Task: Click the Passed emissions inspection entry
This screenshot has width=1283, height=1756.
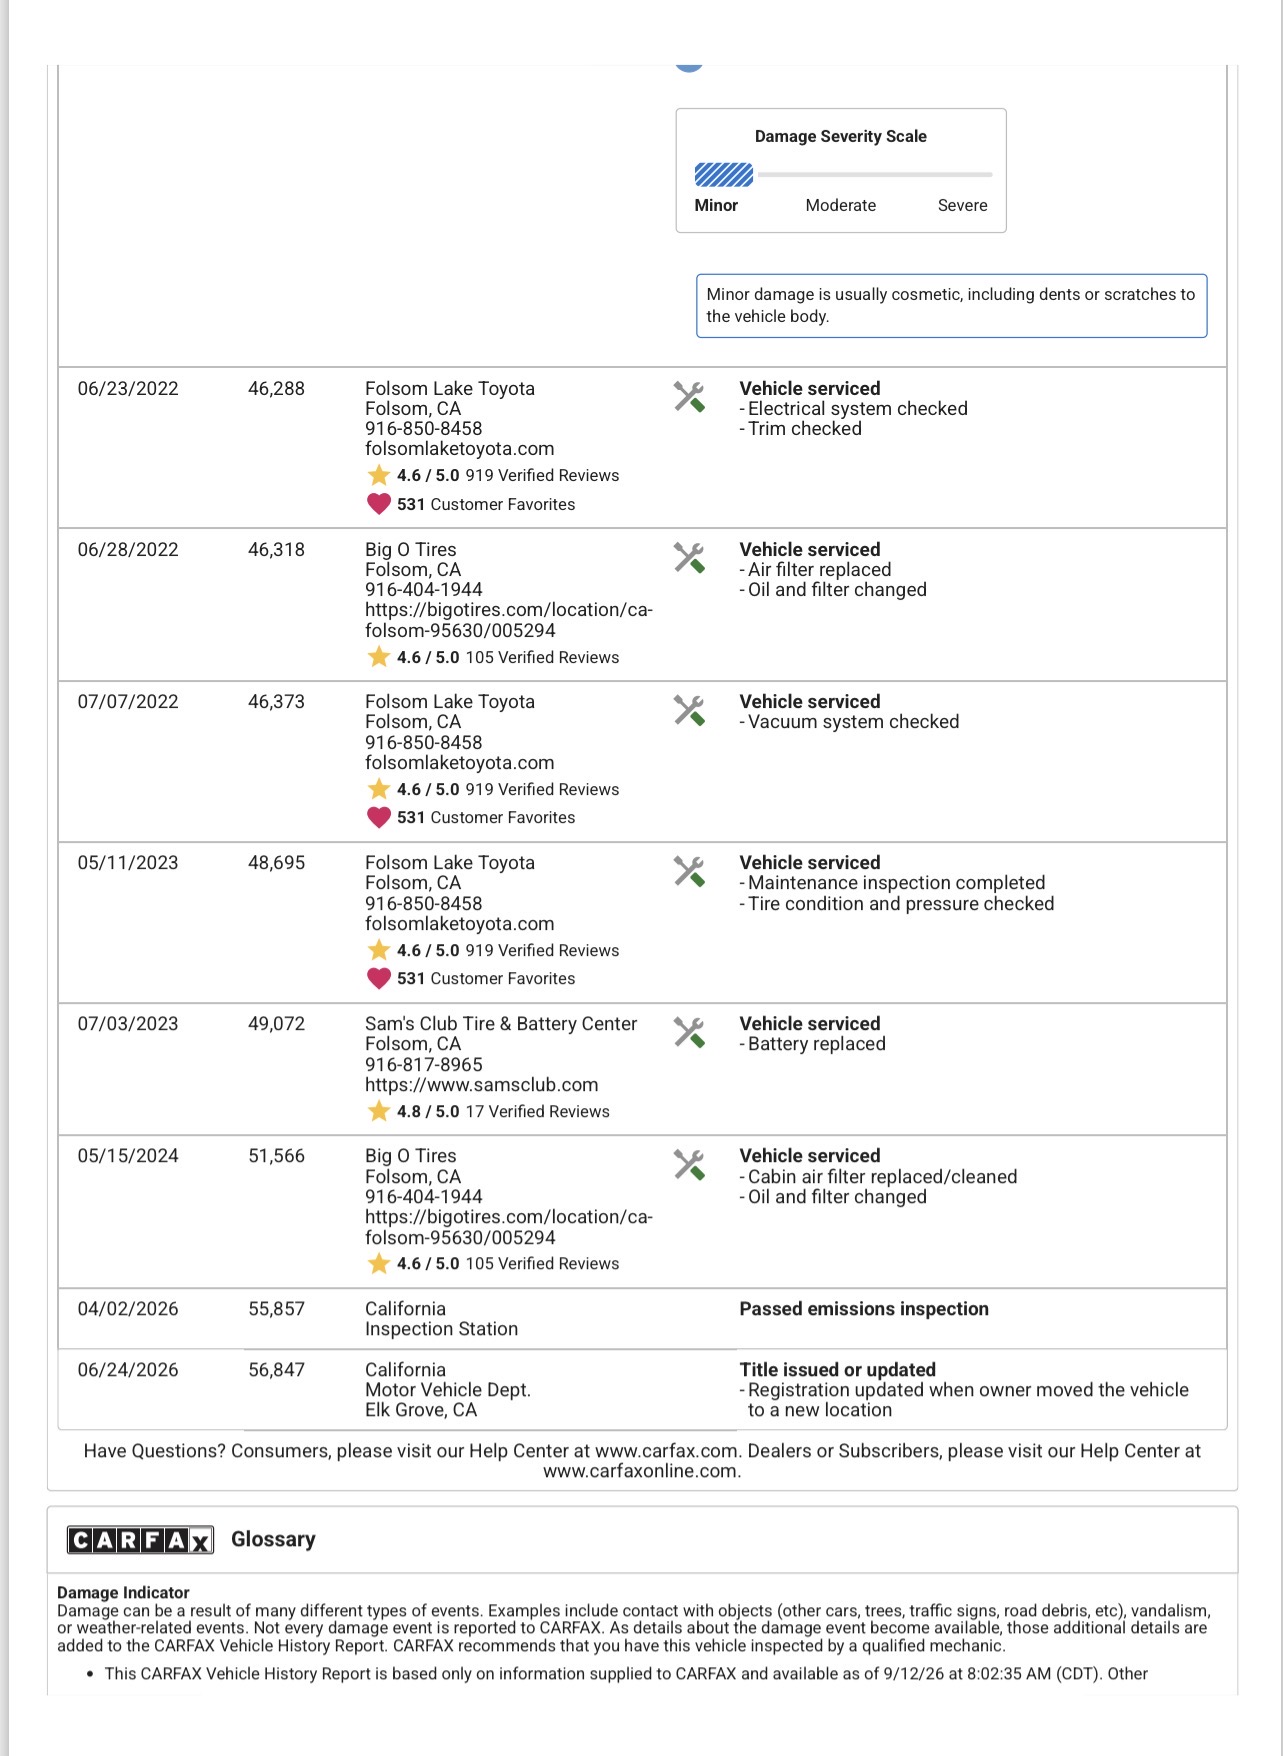Action: [864, 1309]
